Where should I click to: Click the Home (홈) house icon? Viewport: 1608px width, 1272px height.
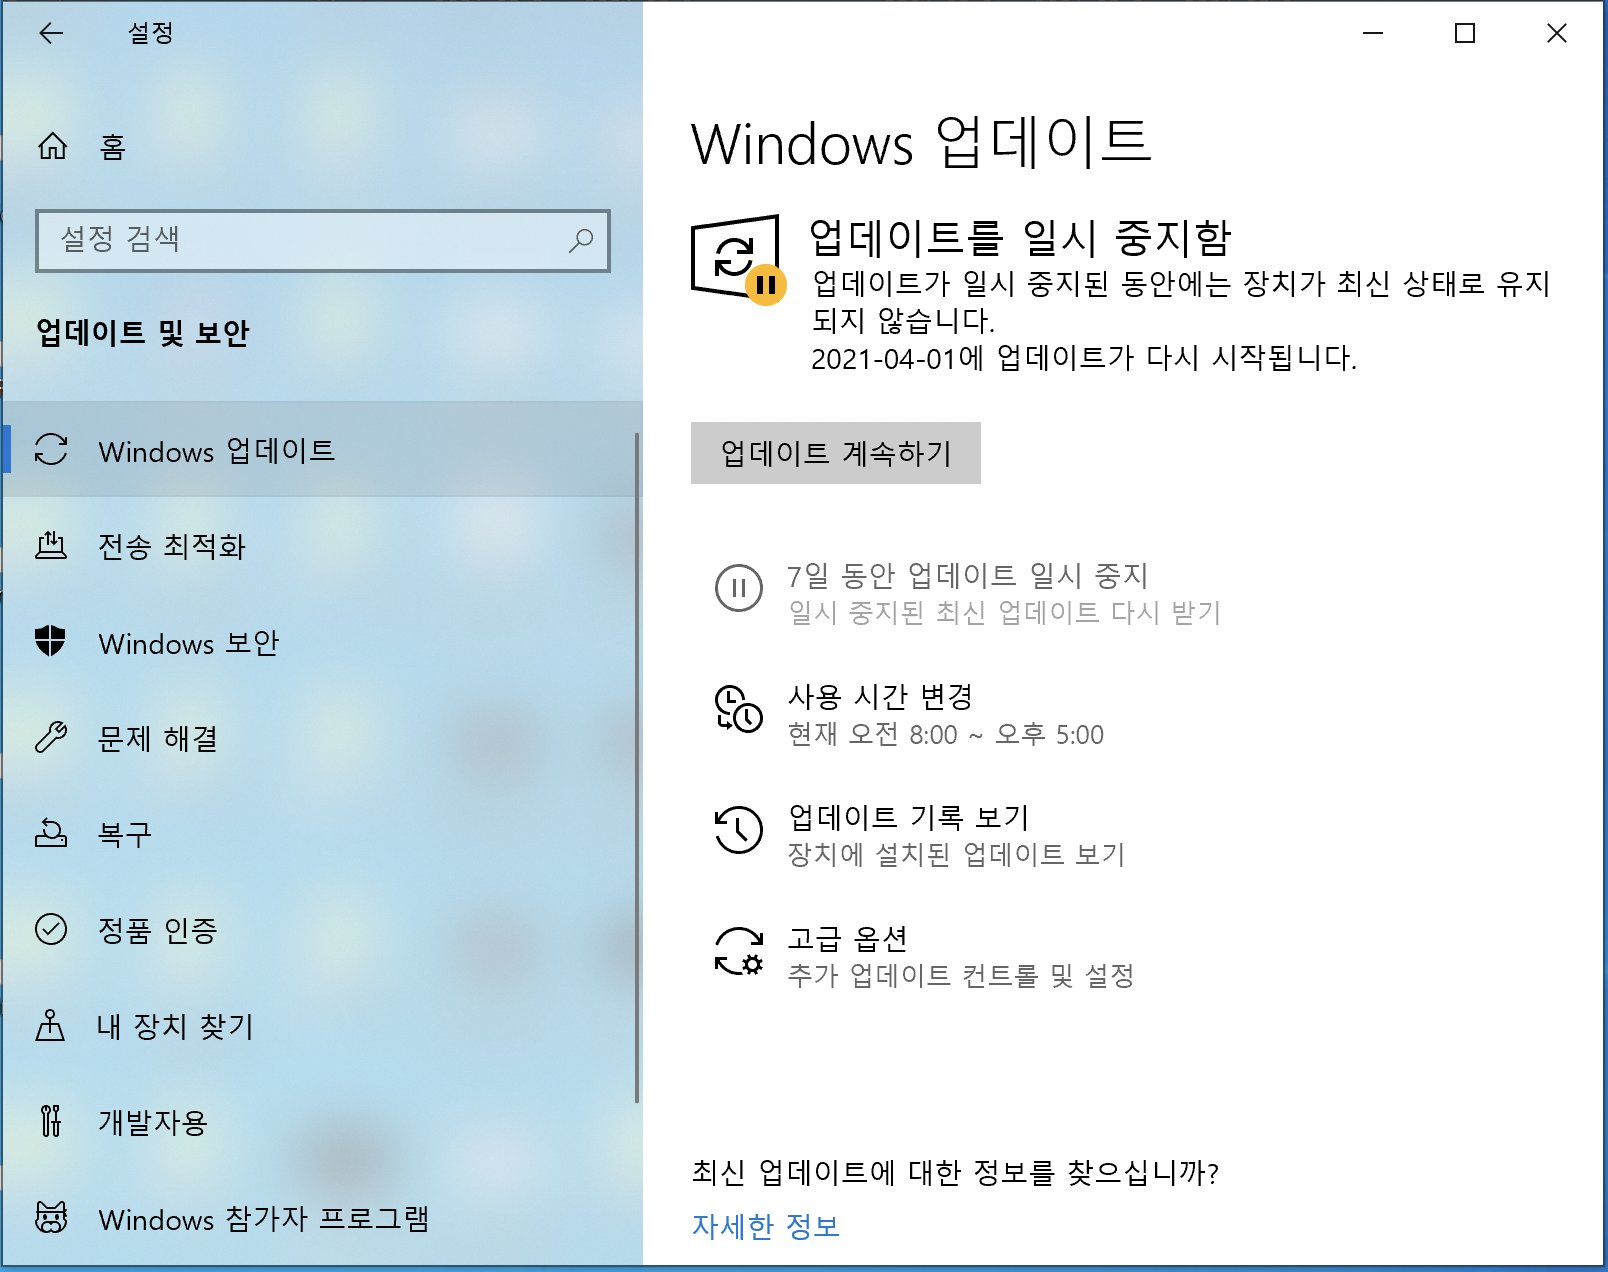53,147
